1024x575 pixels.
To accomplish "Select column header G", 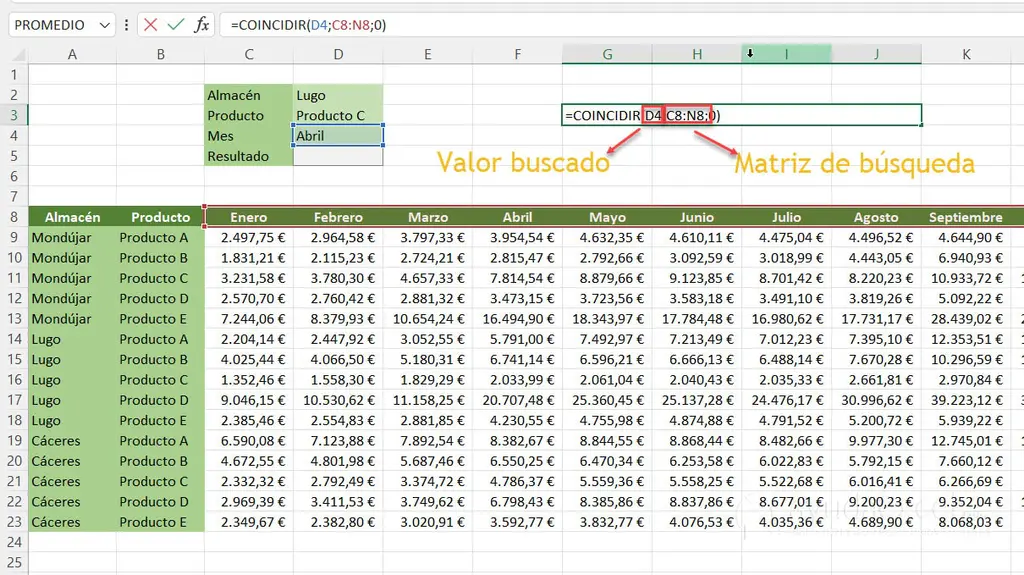I will tap(607, 54).
